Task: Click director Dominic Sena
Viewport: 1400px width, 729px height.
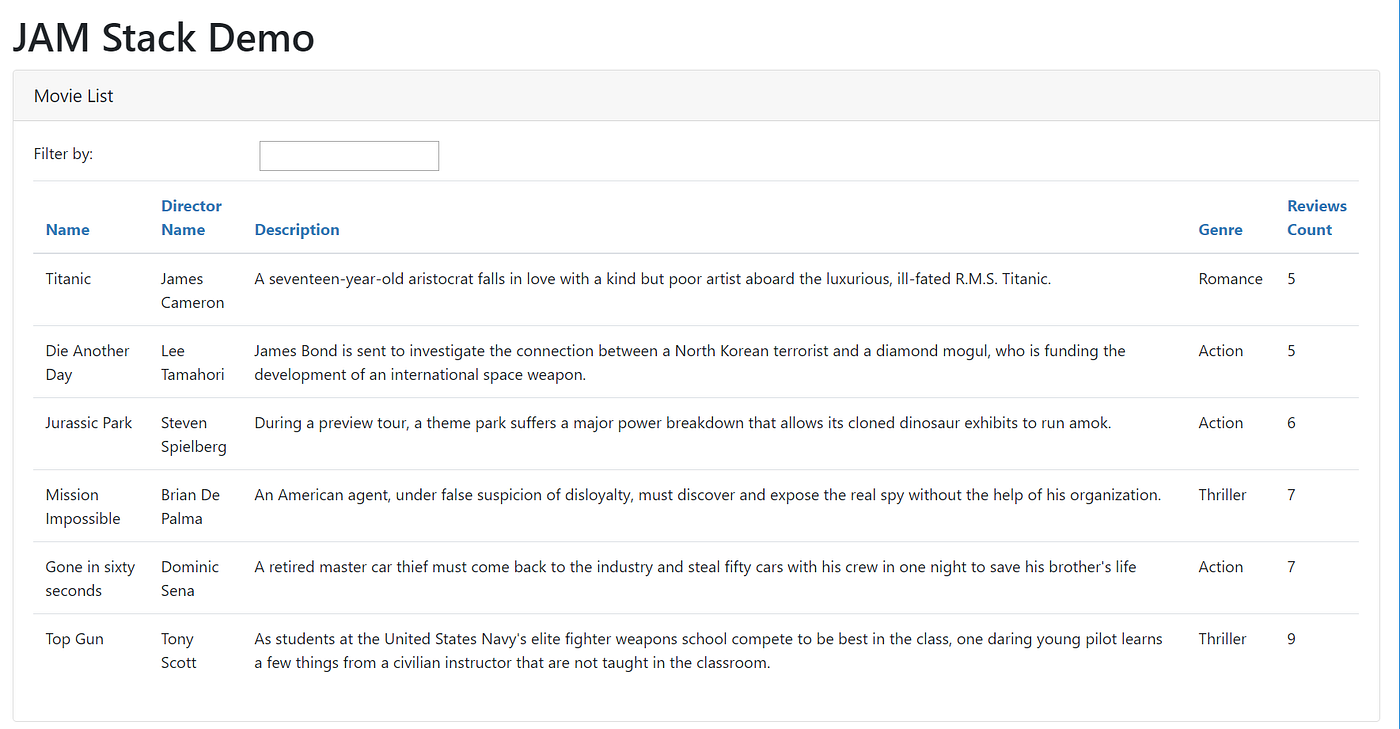Action: click(190, 579)
